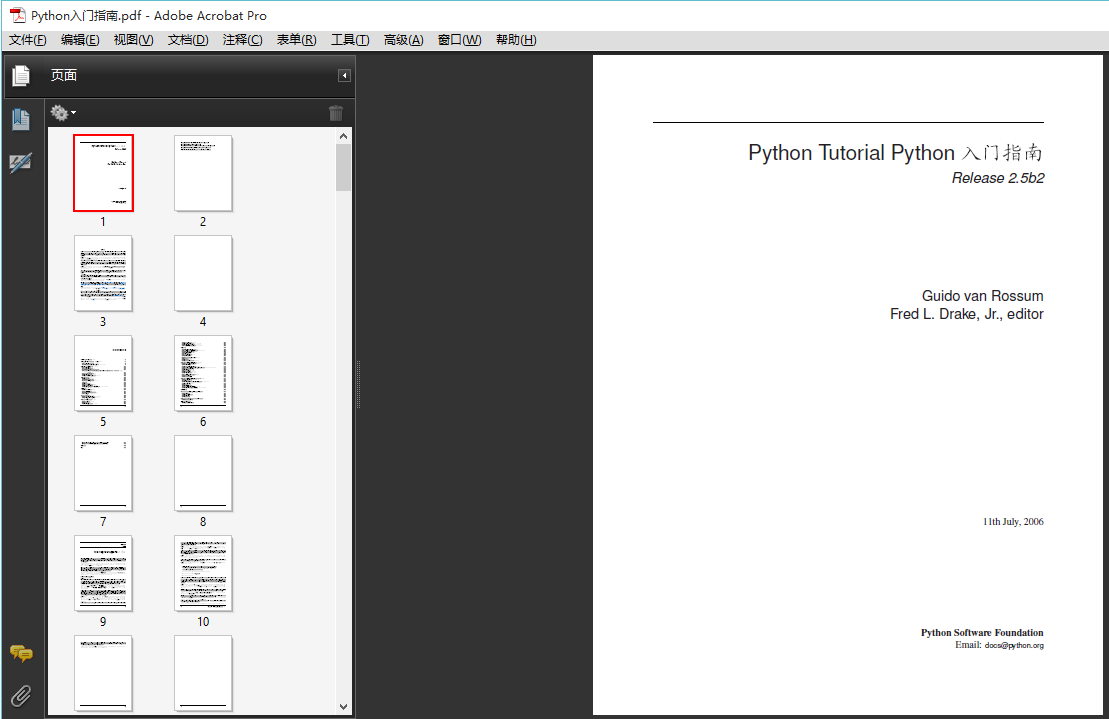Select page 8 thumbnail
Image resolution: width=1109 pixels, height=719 pixels.
[x=203, y=473]
